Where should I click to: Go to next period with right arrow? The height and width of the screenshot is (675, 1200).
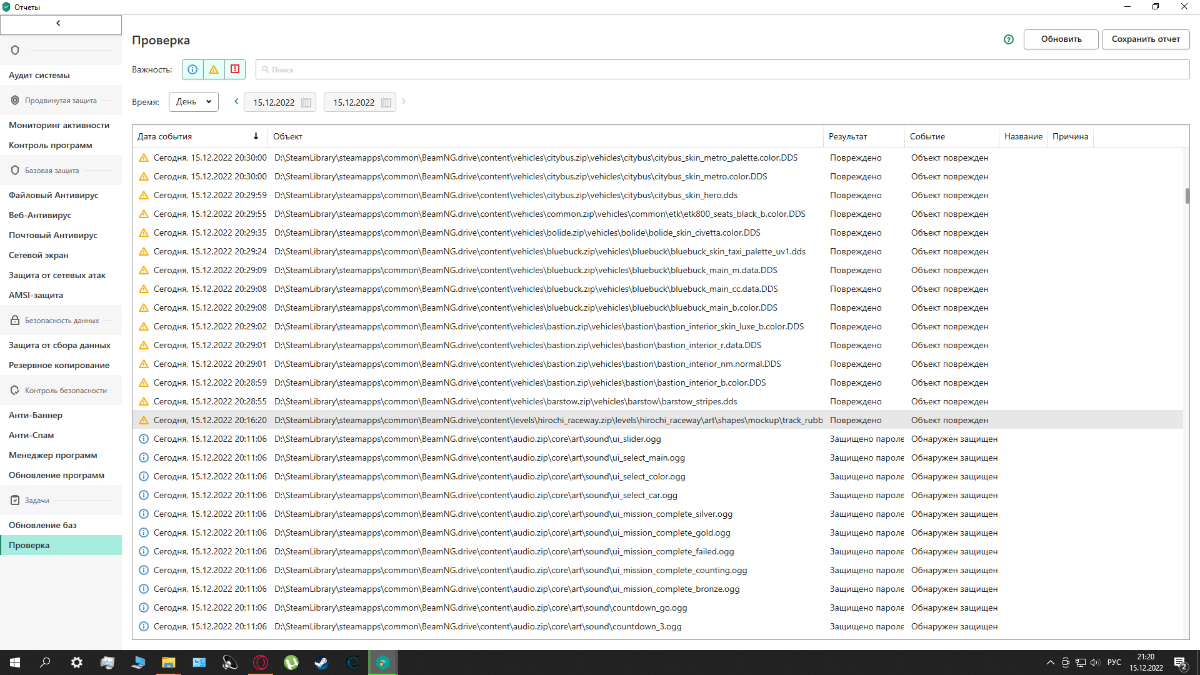(x=404, y=102)
